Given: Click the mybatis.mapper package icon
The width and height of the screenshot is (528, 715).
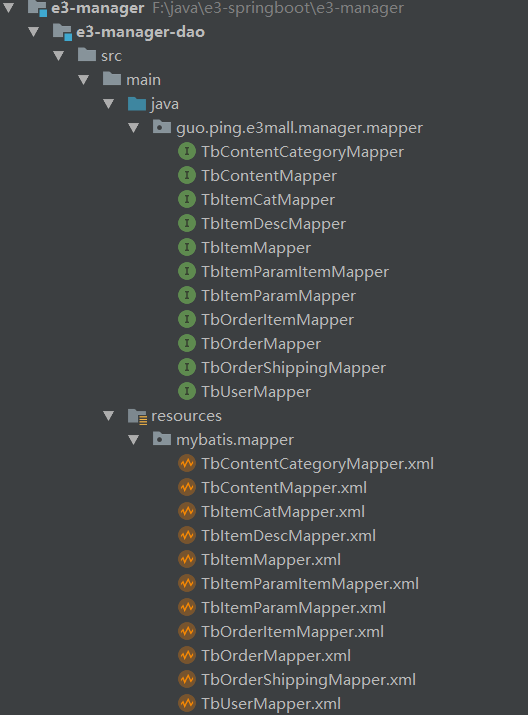Looking at the screenshot, I should [x=162, y=439].
